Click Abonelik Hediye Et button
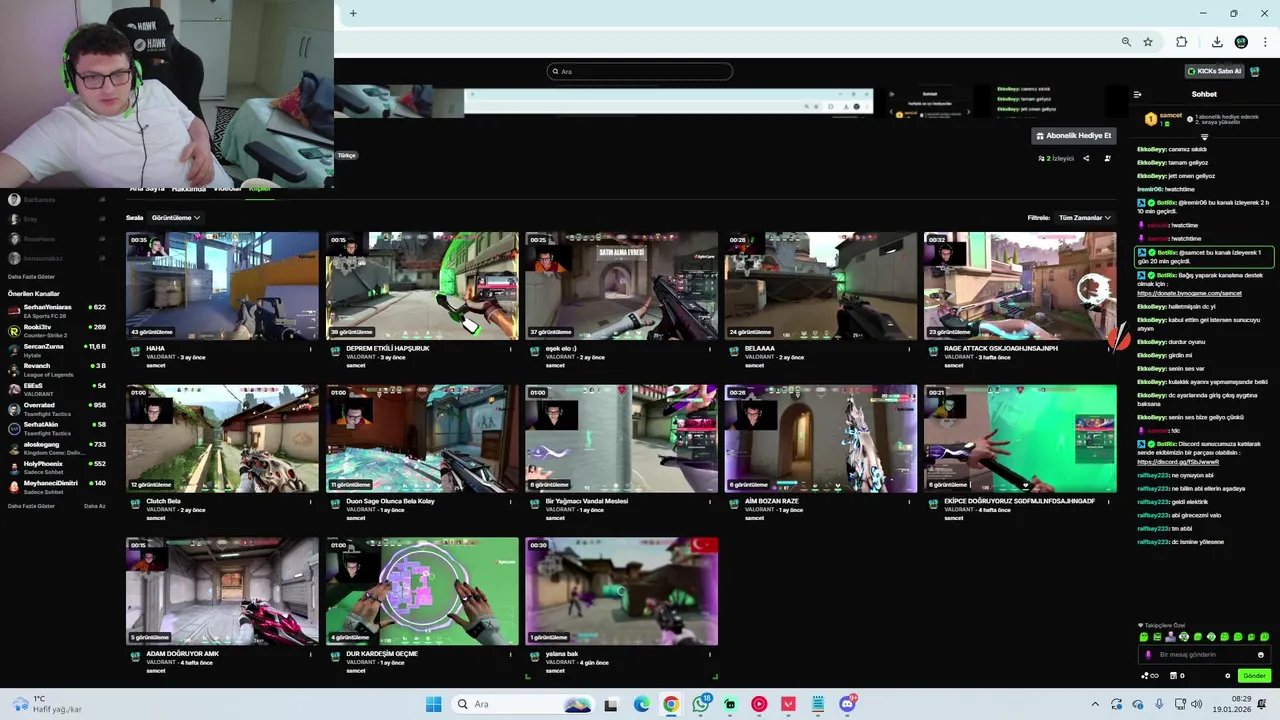The image size is (1280, 720). point(1073,135)
